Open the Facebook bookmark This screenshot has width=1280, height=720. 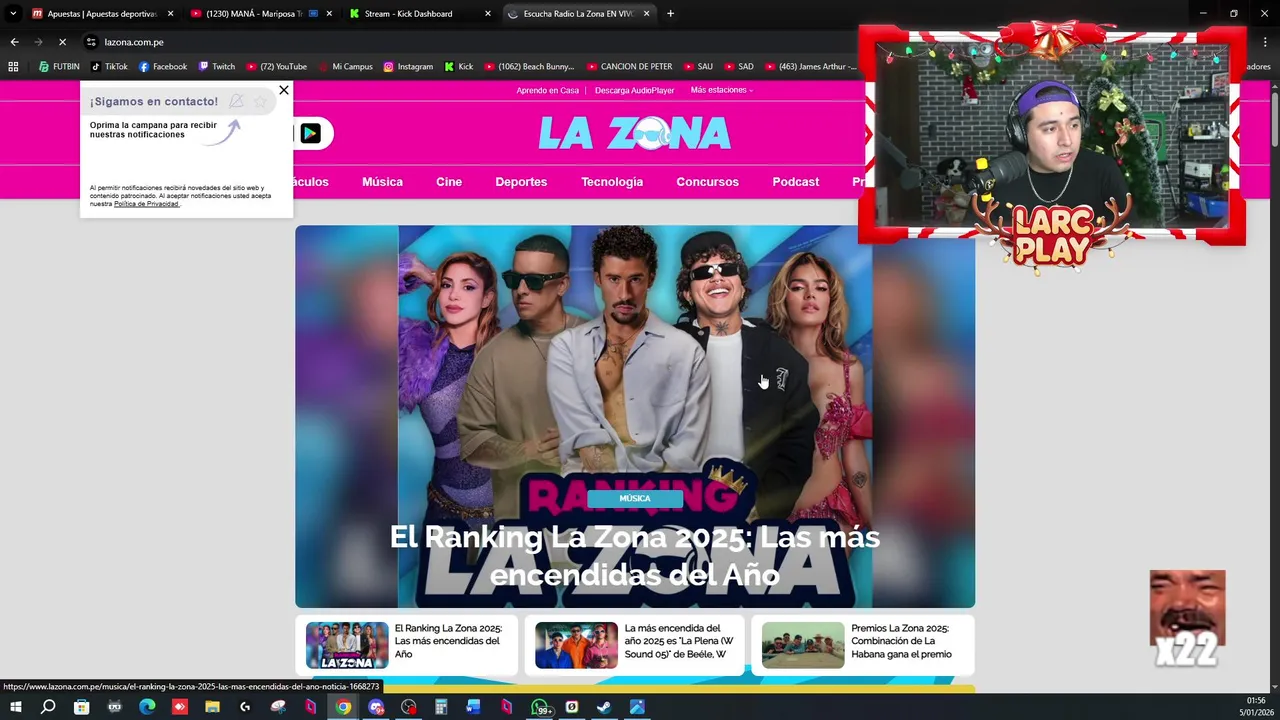click(x=163, y=67)
